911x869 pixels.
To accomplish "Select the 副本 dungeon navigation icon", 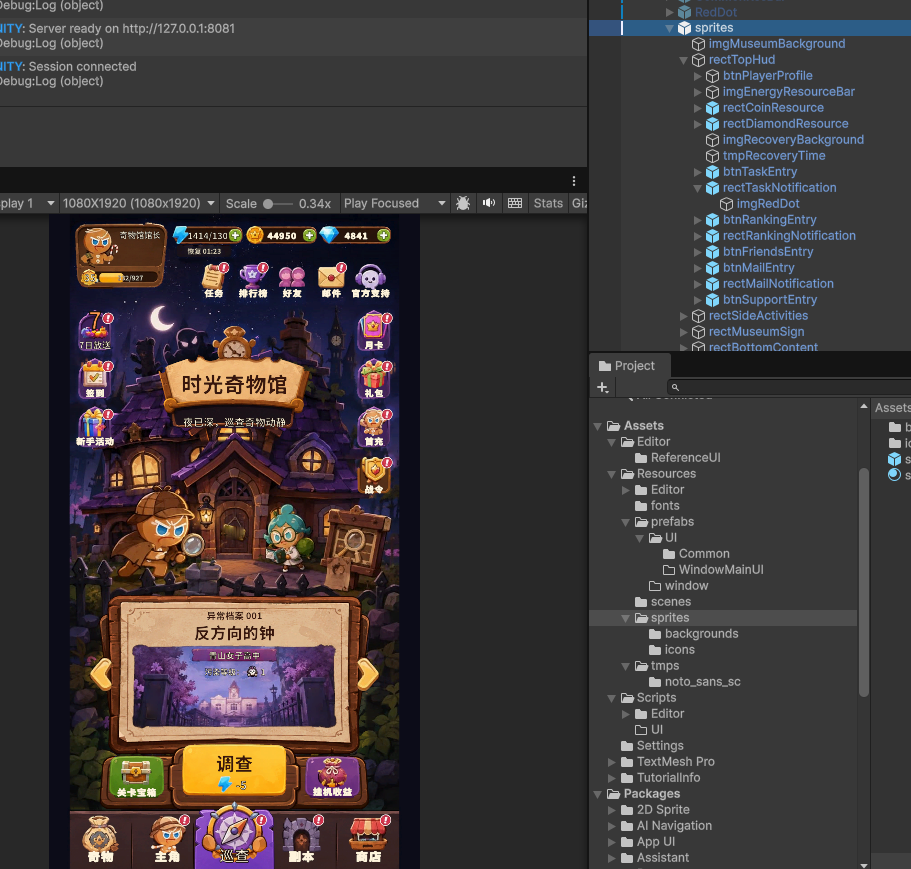I will pyautogui.click(x=302, y=839).
